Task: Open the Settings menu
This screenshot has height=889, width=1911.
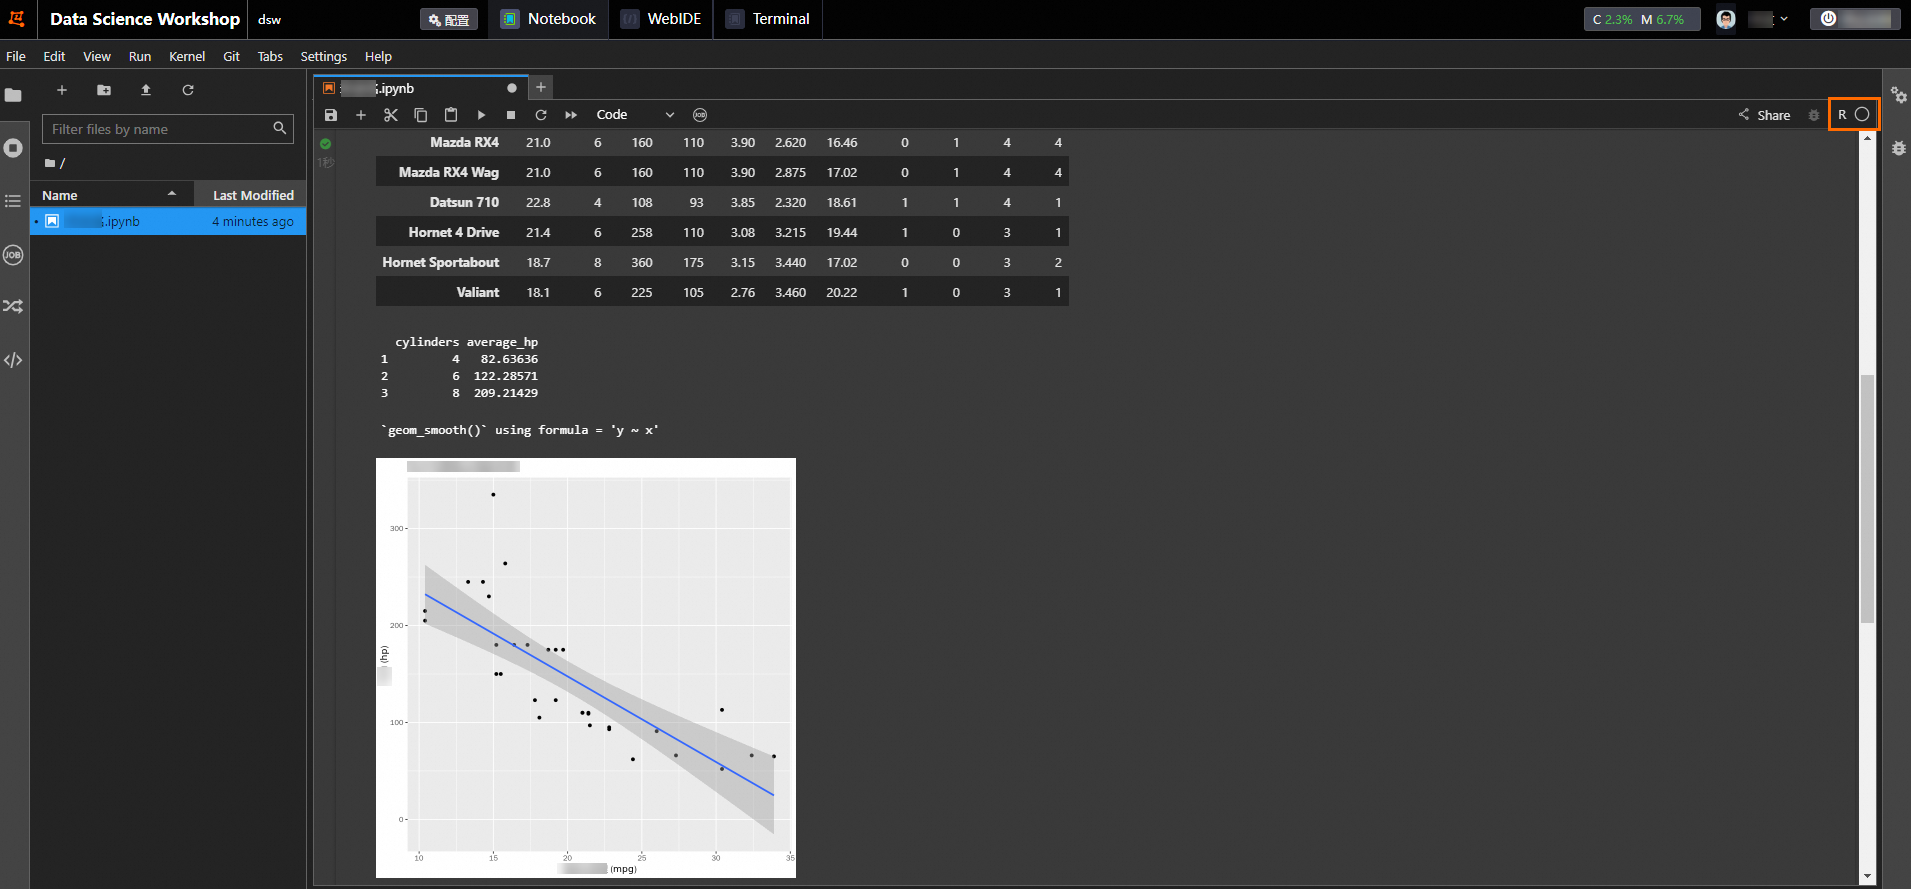Action: point(324,56)
